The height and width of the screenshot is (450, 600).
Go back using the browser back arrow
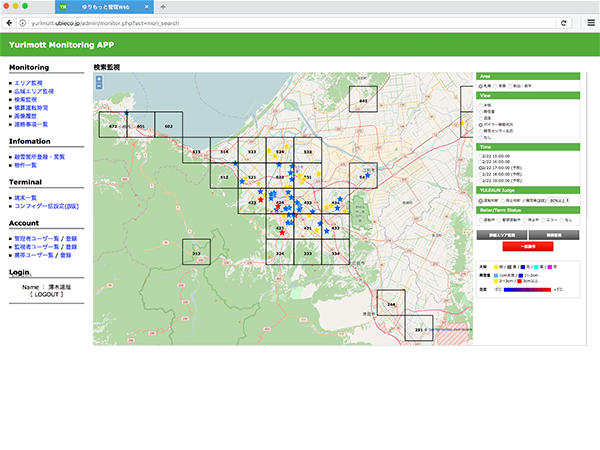point(9,22)
